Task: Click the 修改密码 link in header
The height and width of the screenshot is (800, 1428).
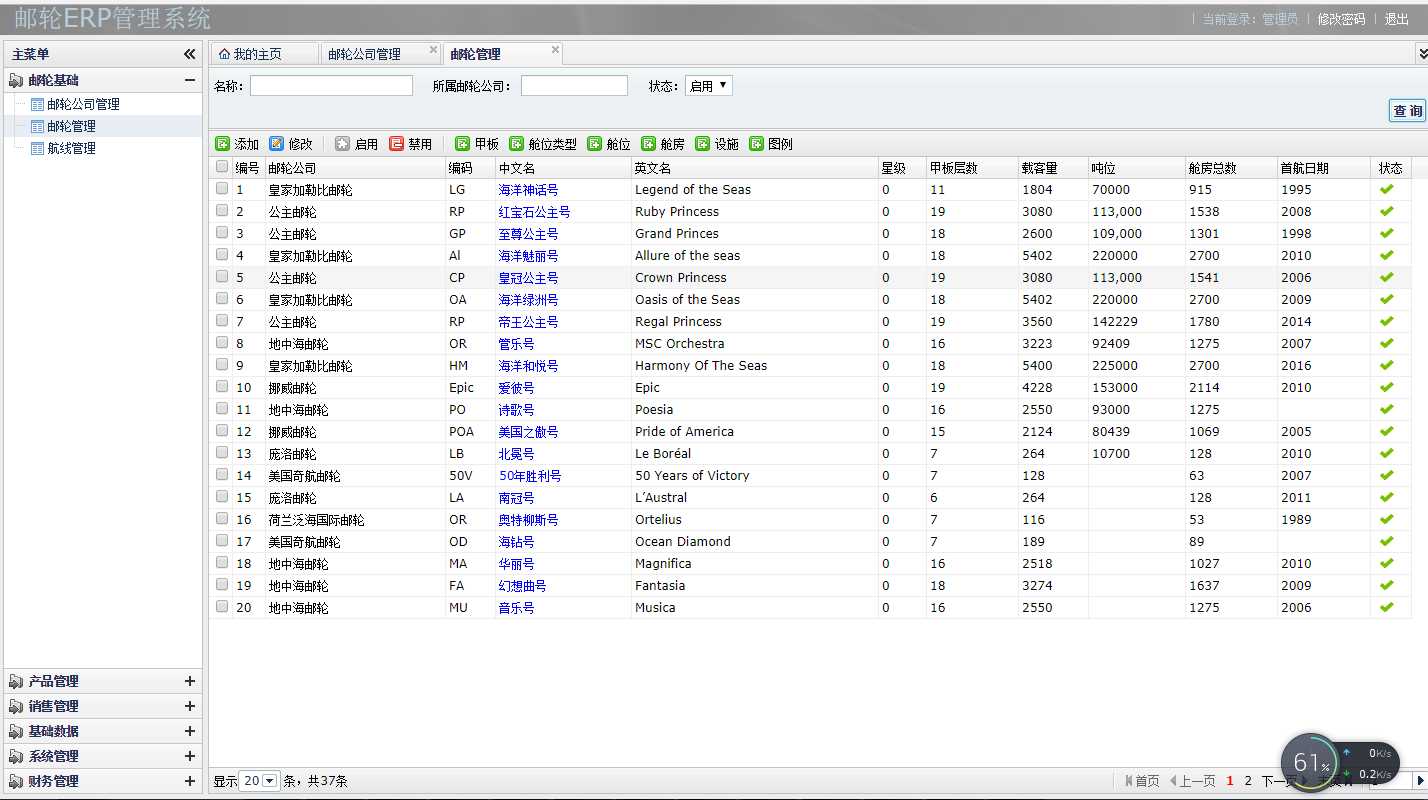Action: click(x=1341, y=19)
